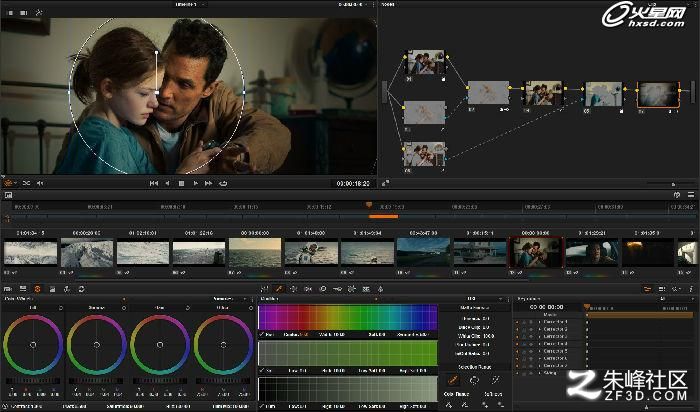Select the orange-outlined last node
This screenshot has width=700, height=412.
658,94
